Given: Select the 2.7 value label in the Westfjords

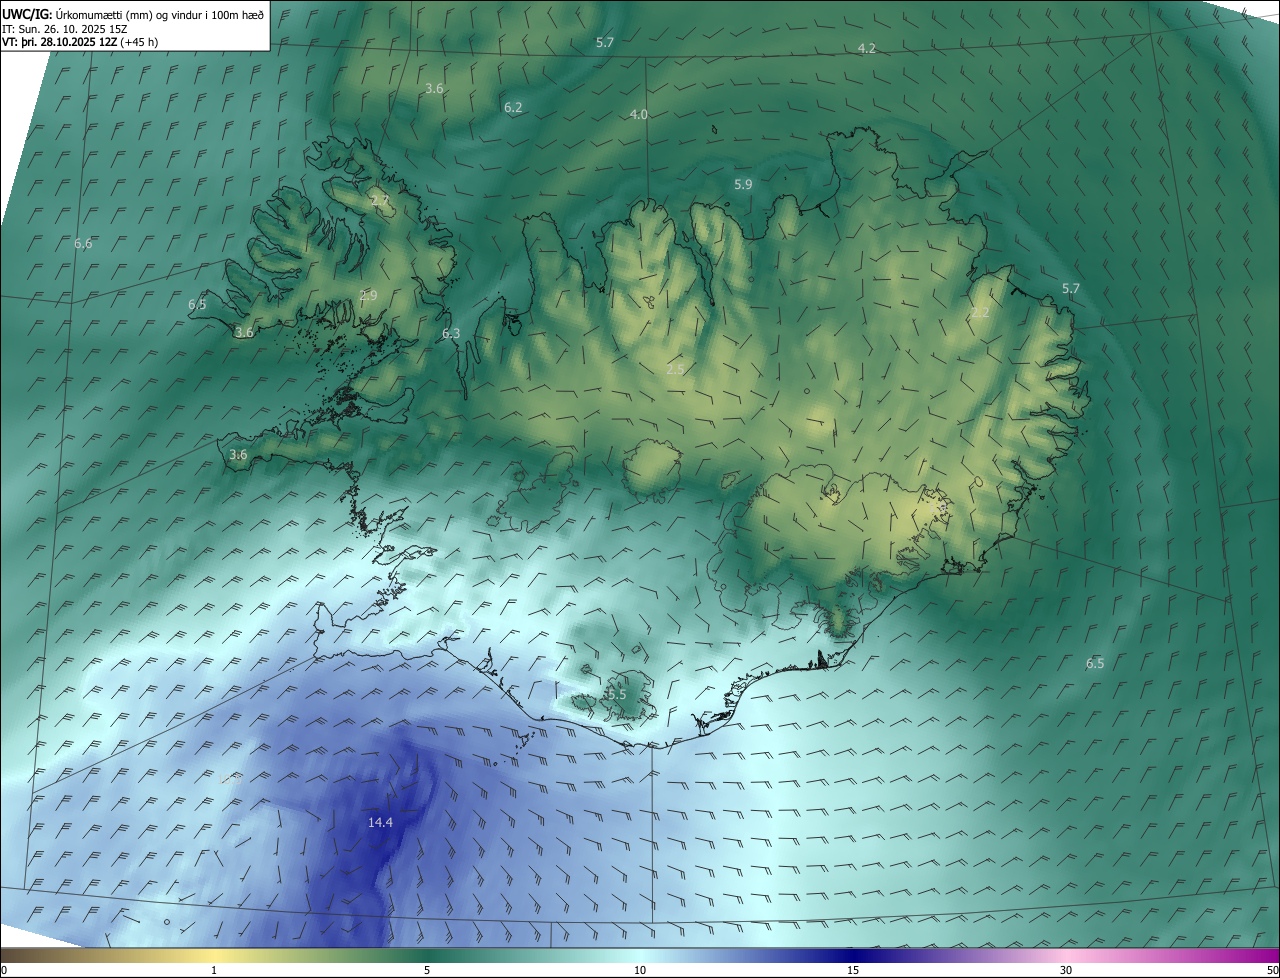Looking at the screenshot, I should click(379, 201).
